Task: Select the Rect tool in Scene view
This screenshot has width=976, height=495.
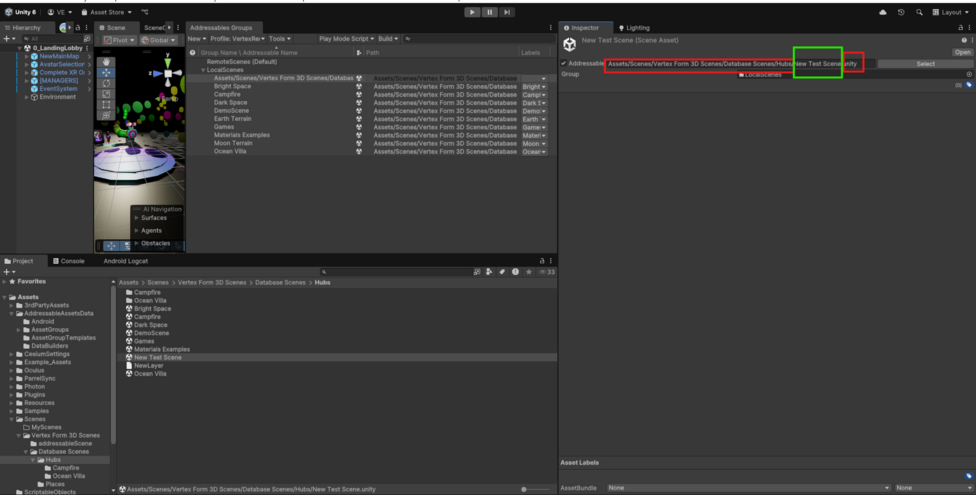Action: 107,104
